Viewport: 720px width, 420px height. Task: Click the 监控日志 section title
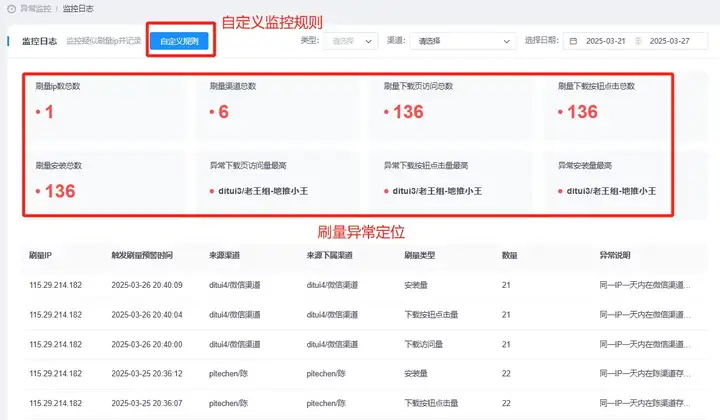pyautogui.click(x=39, y=41)
